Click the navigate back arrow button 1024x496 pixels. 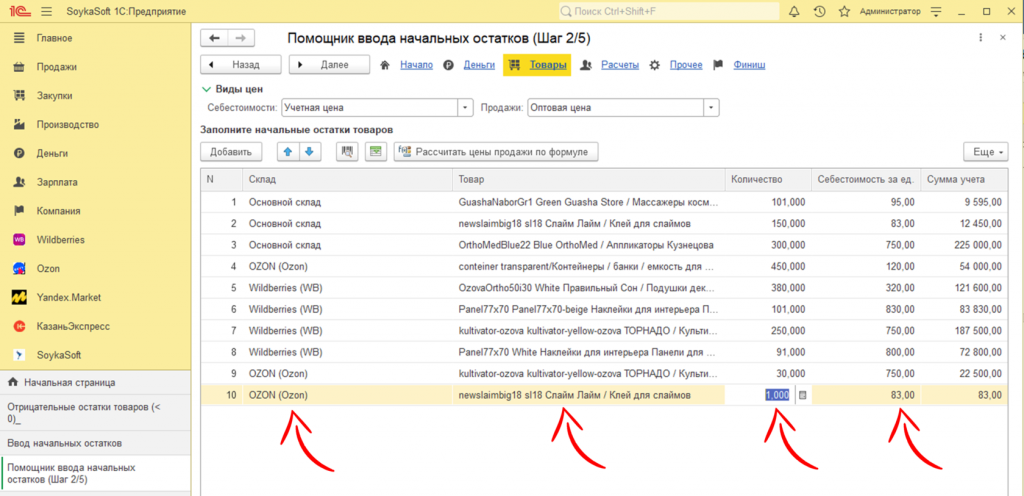(215, 38)
